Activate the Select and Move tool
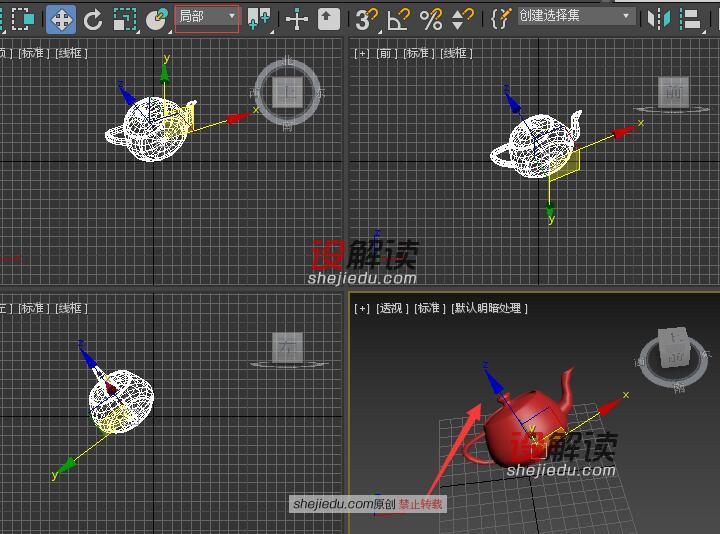Image resolution: width=720 pixels, height=534 pixels. (x=61, y=19)
